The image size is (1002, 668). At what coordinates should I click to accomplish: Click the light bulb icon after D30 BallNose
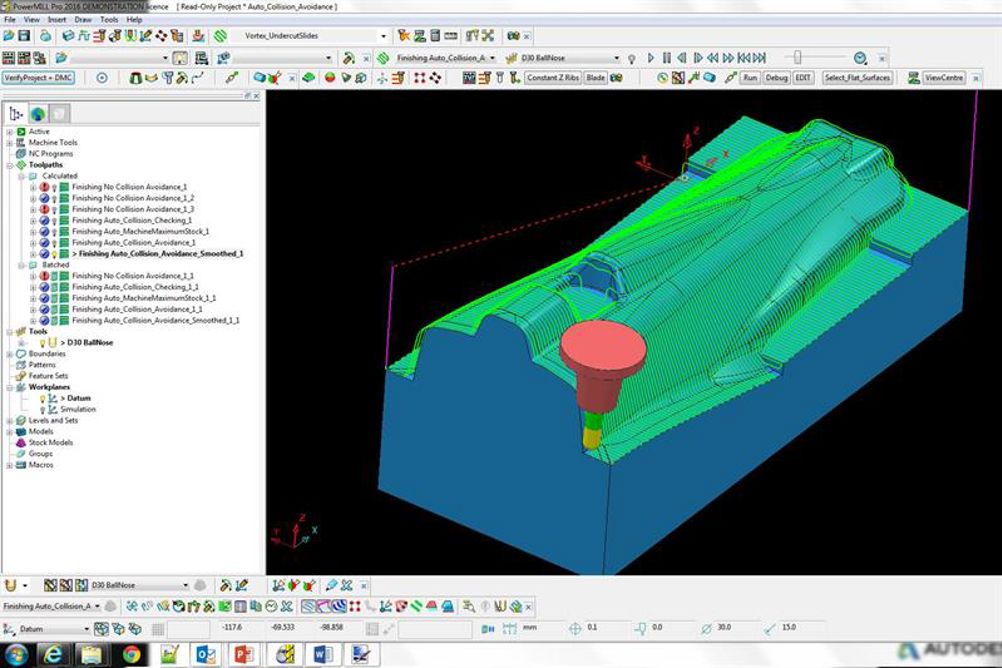(x=631, y=58)
